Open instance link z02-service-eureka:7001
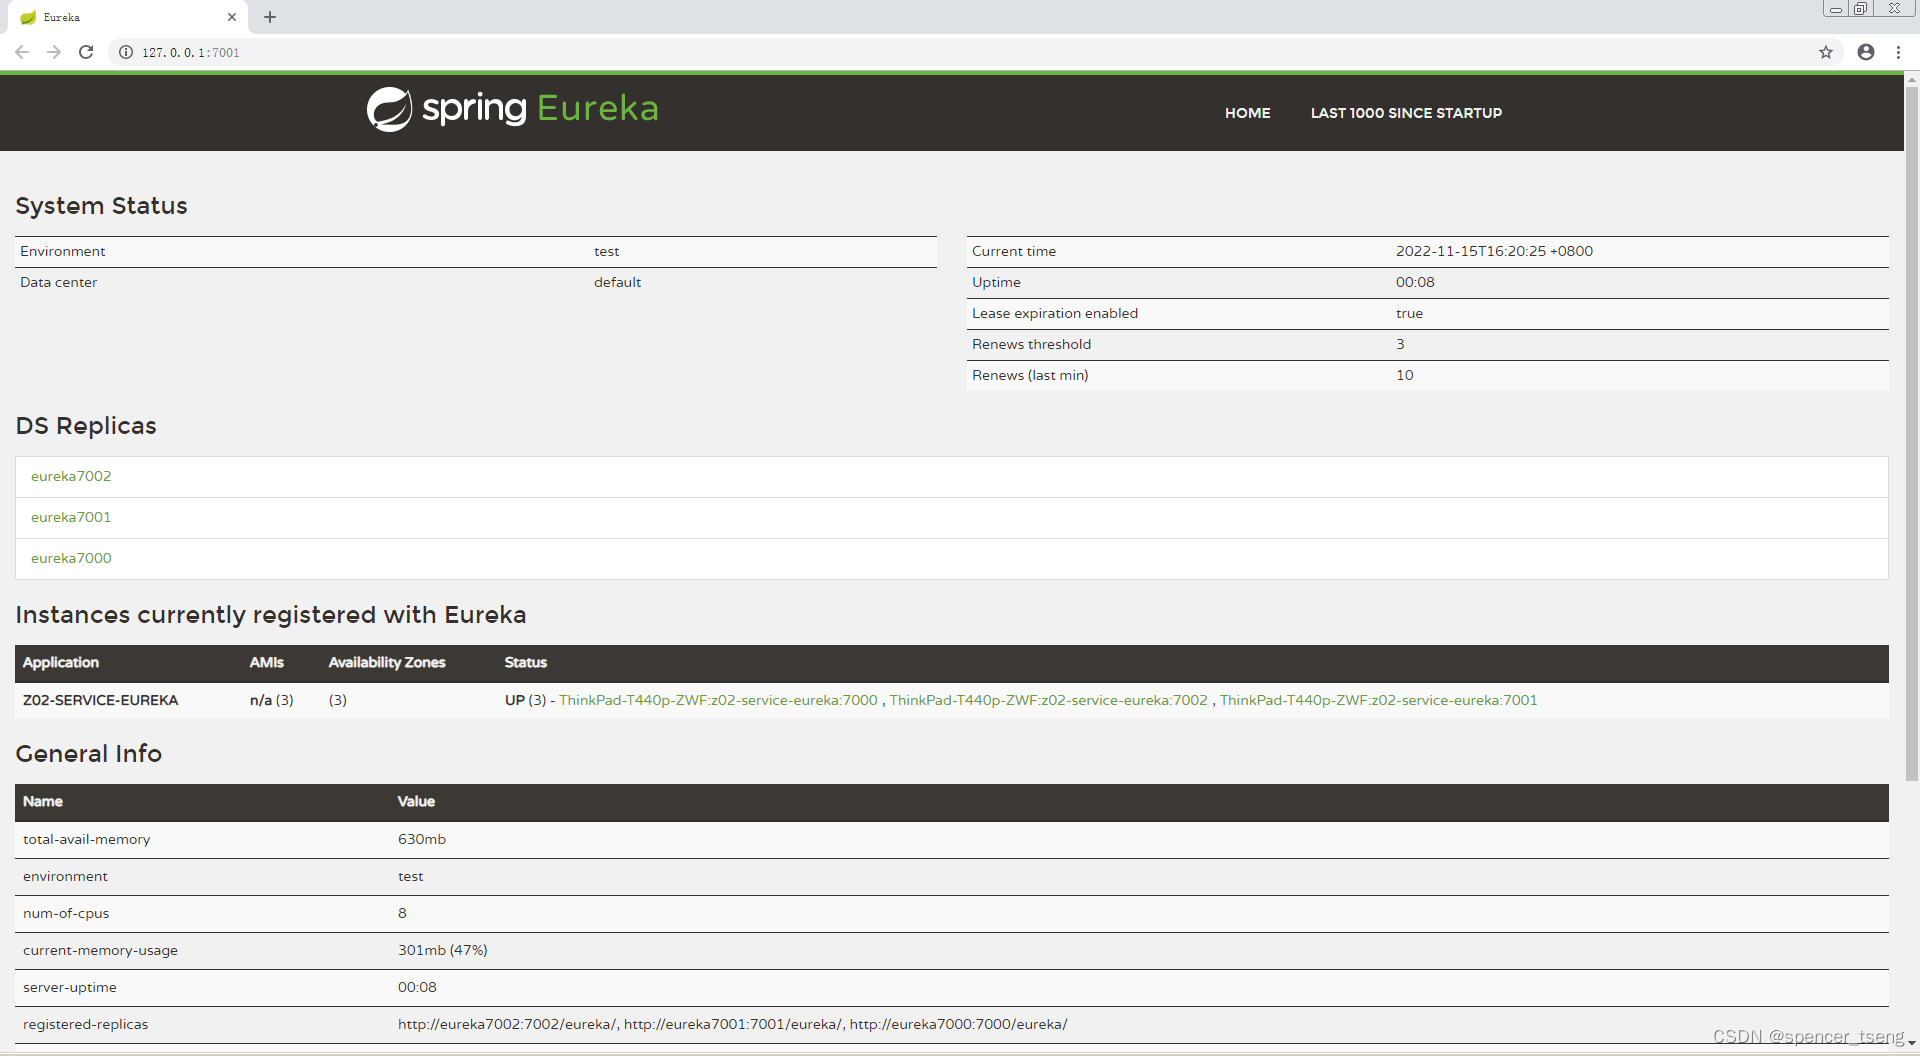The image size is (1920, 1056). point(1379,700)
